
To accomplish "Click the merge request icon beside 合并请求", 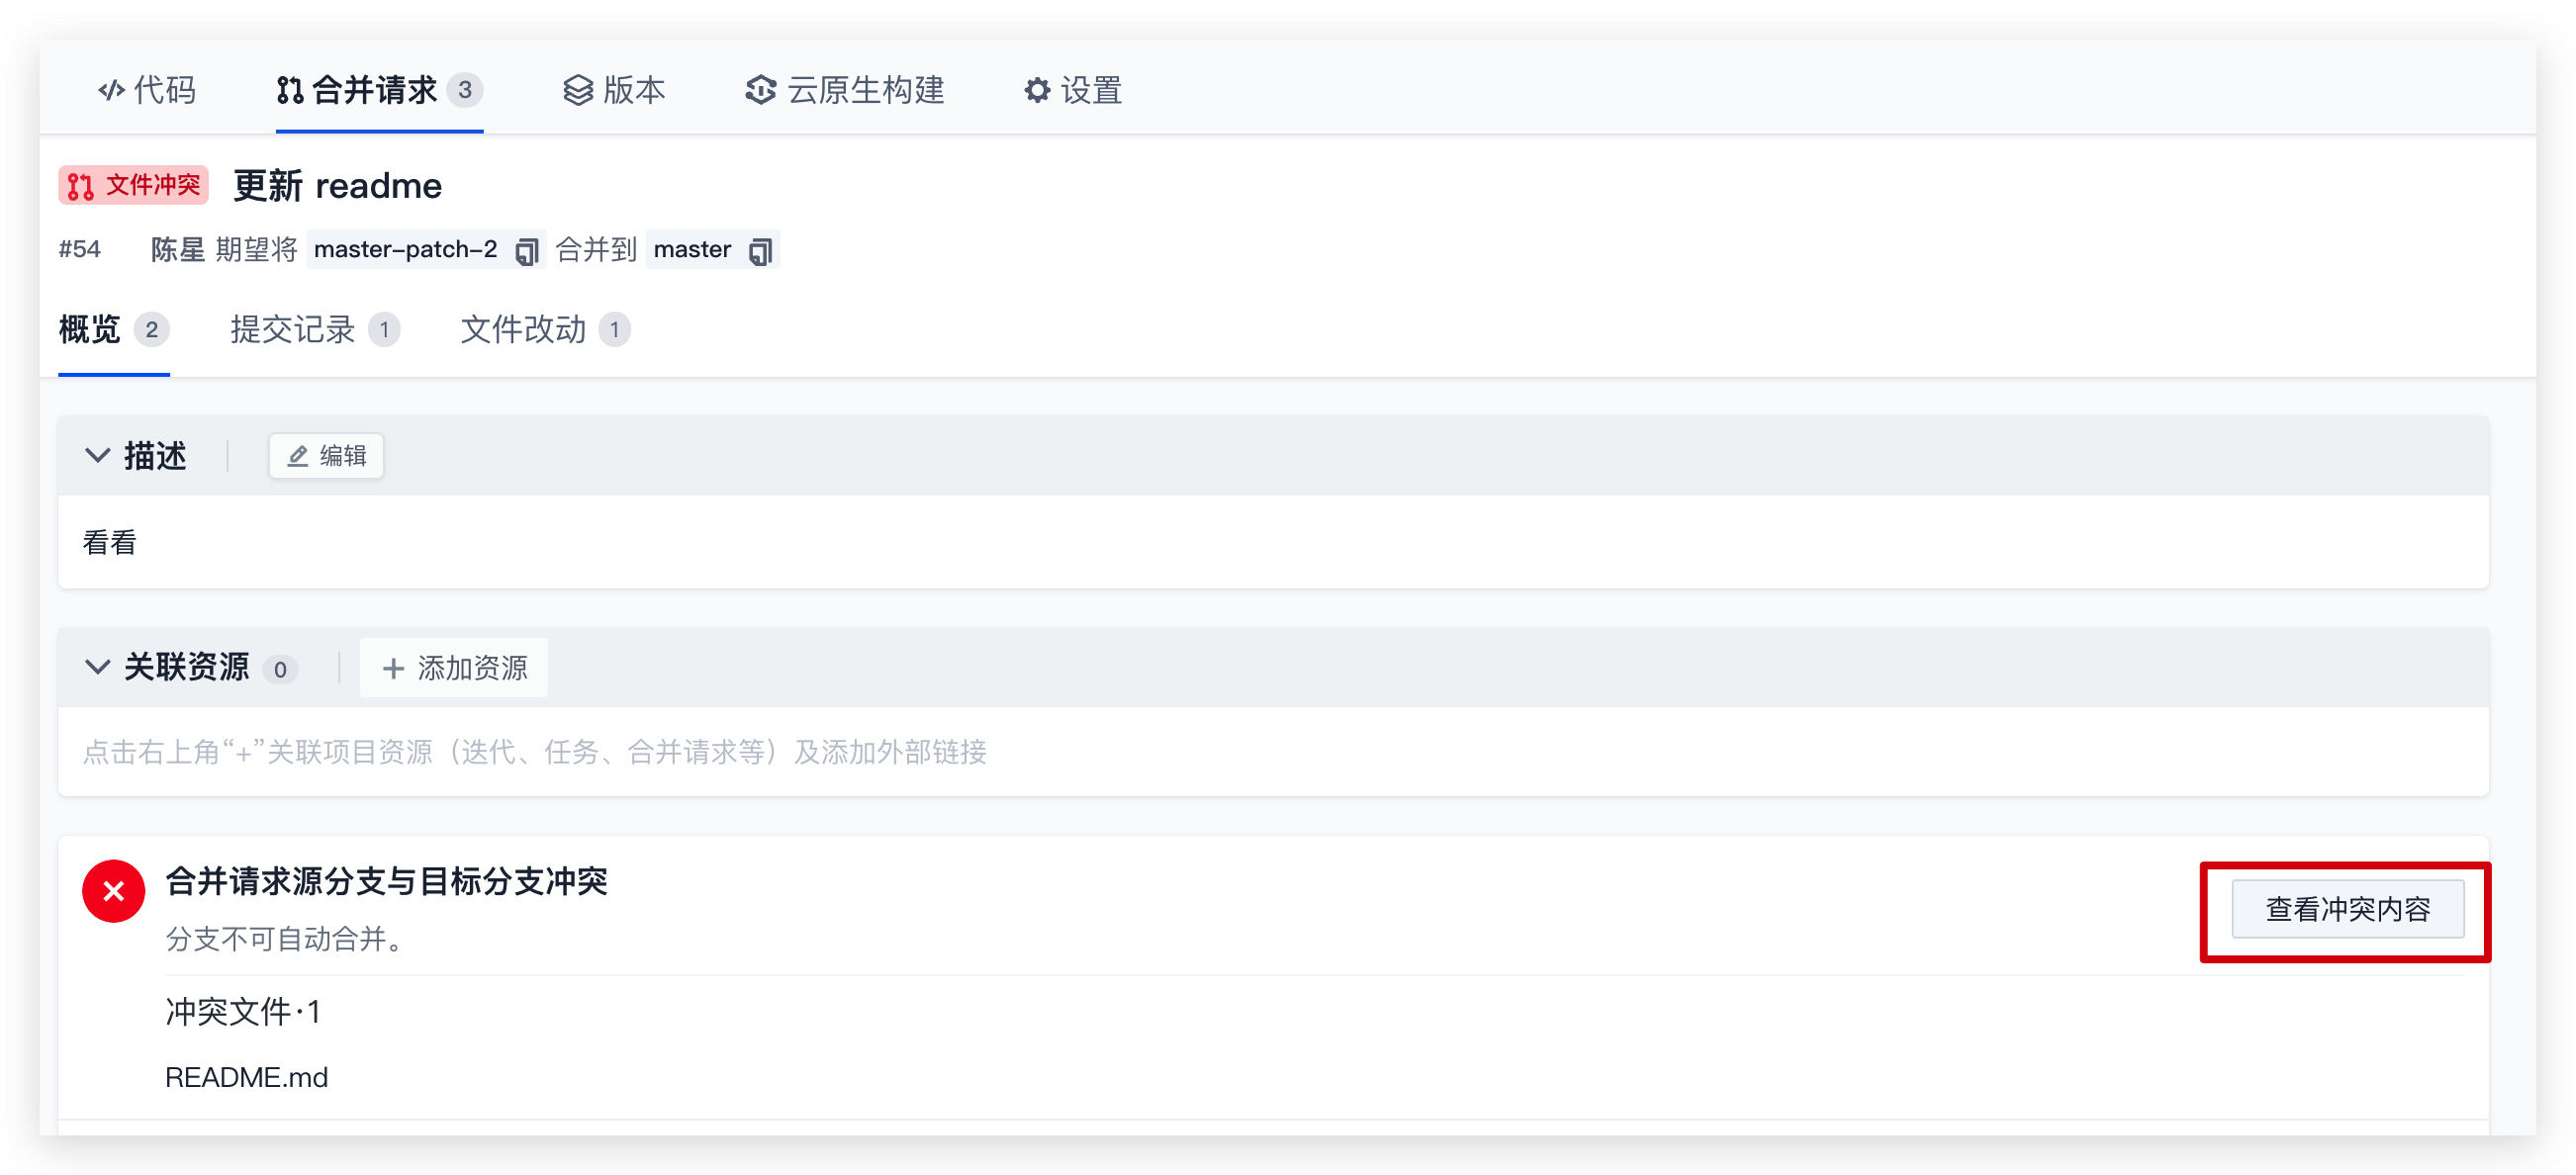I will pyautogui.click(x=290, y=90).
